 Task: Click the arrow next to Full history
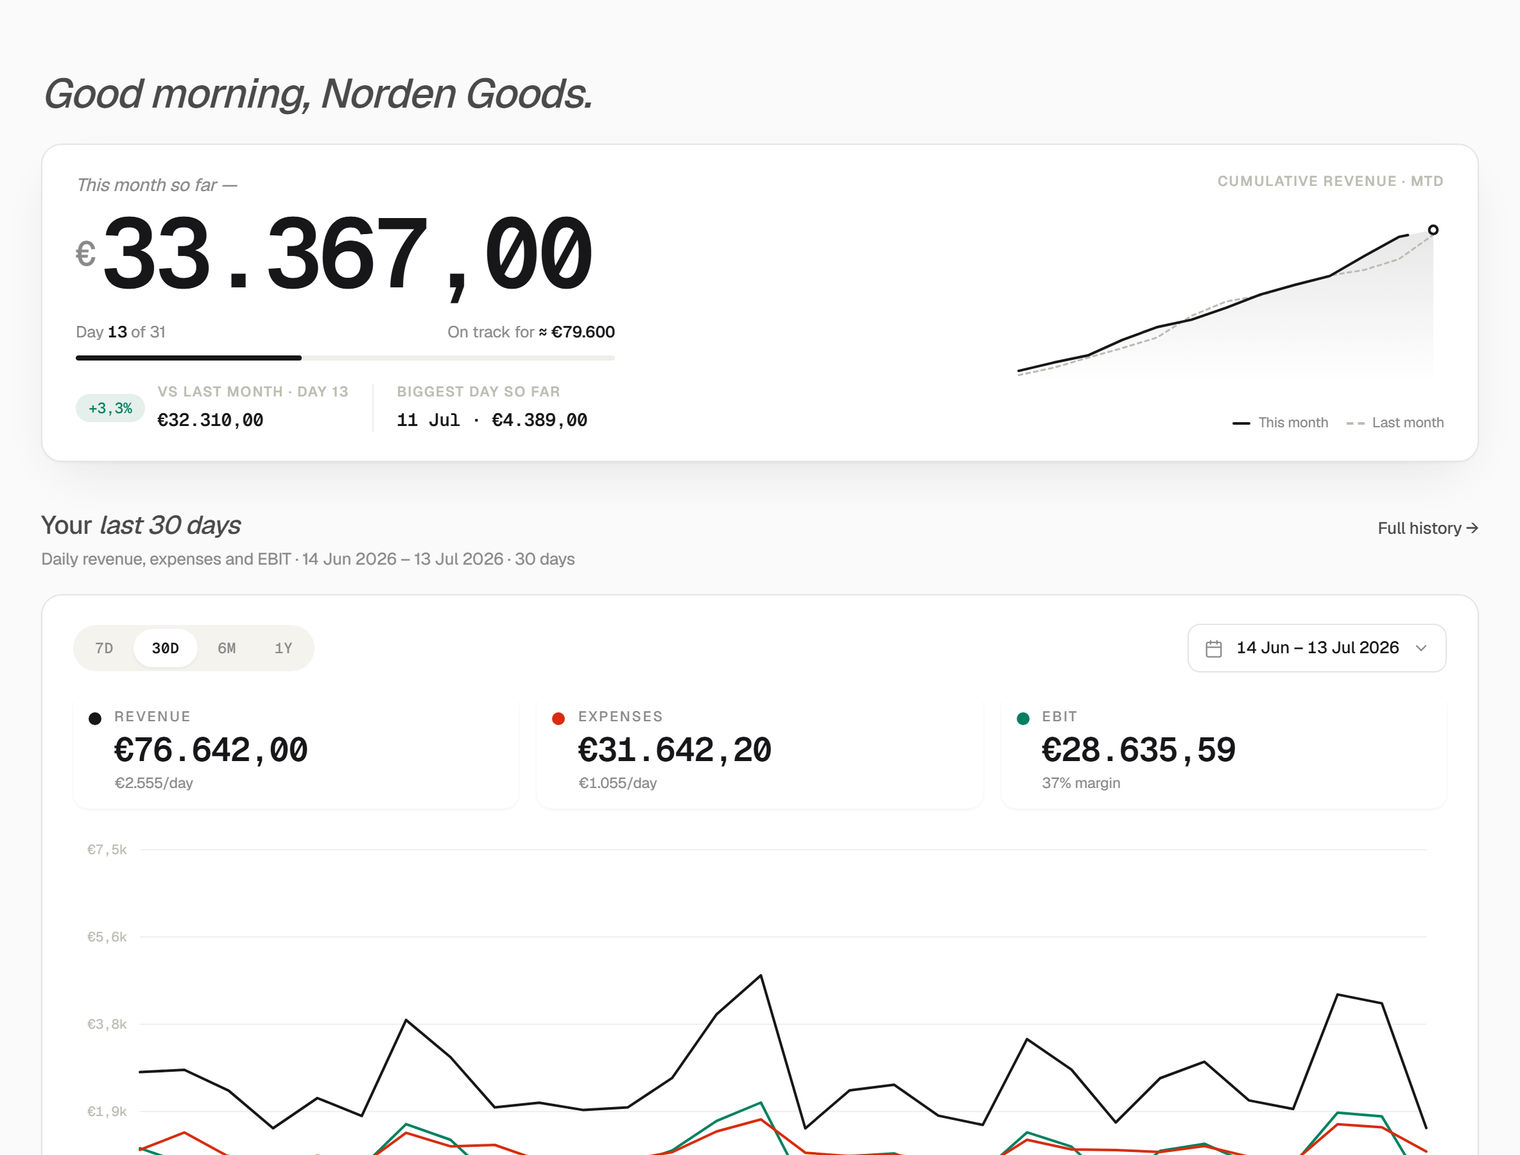coord(1472,528)
